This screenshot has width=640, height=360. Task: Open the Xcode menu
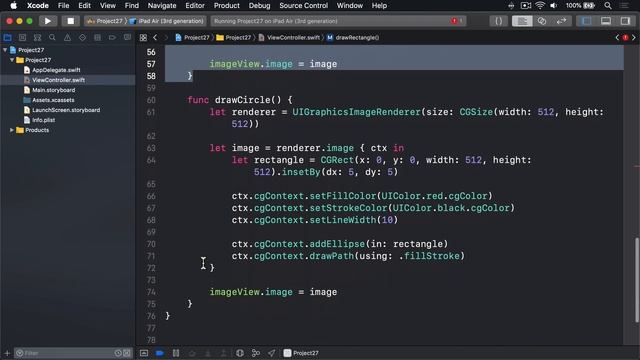38,6
